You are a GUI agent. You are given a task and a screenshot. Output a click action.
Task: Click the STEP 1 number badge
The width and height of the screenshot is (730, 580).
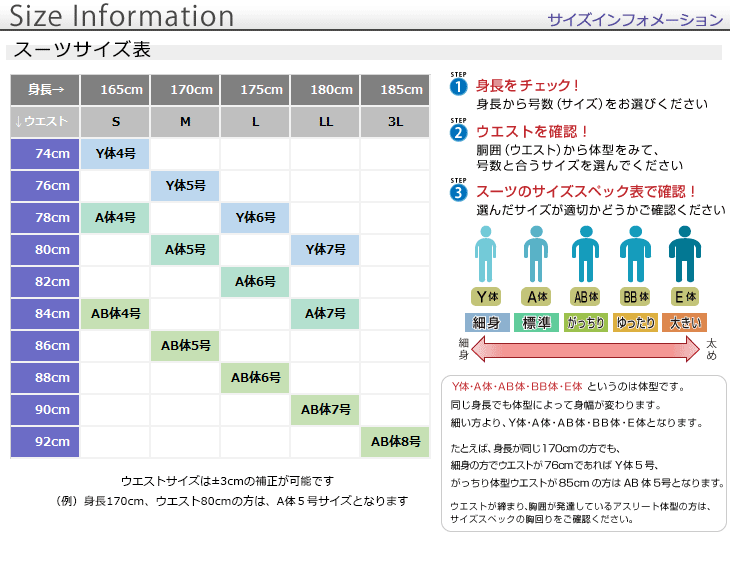[x=459, y=87]
